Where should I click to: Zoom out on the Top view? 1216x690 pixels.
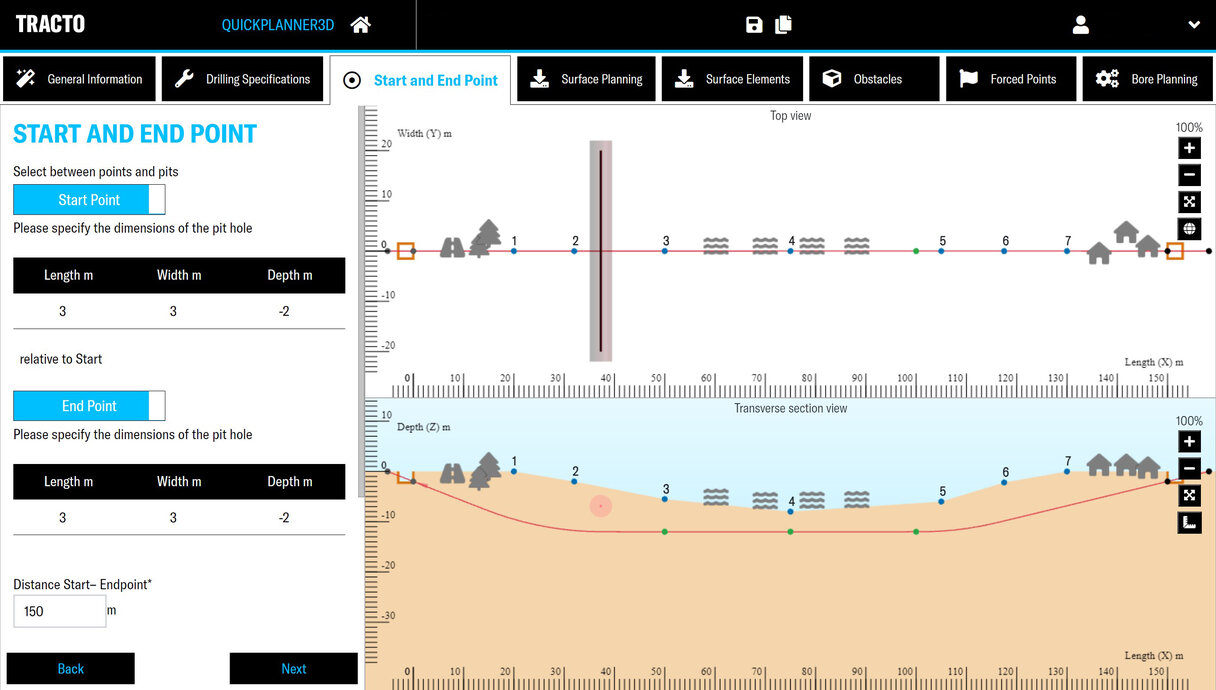[1189, 175]
